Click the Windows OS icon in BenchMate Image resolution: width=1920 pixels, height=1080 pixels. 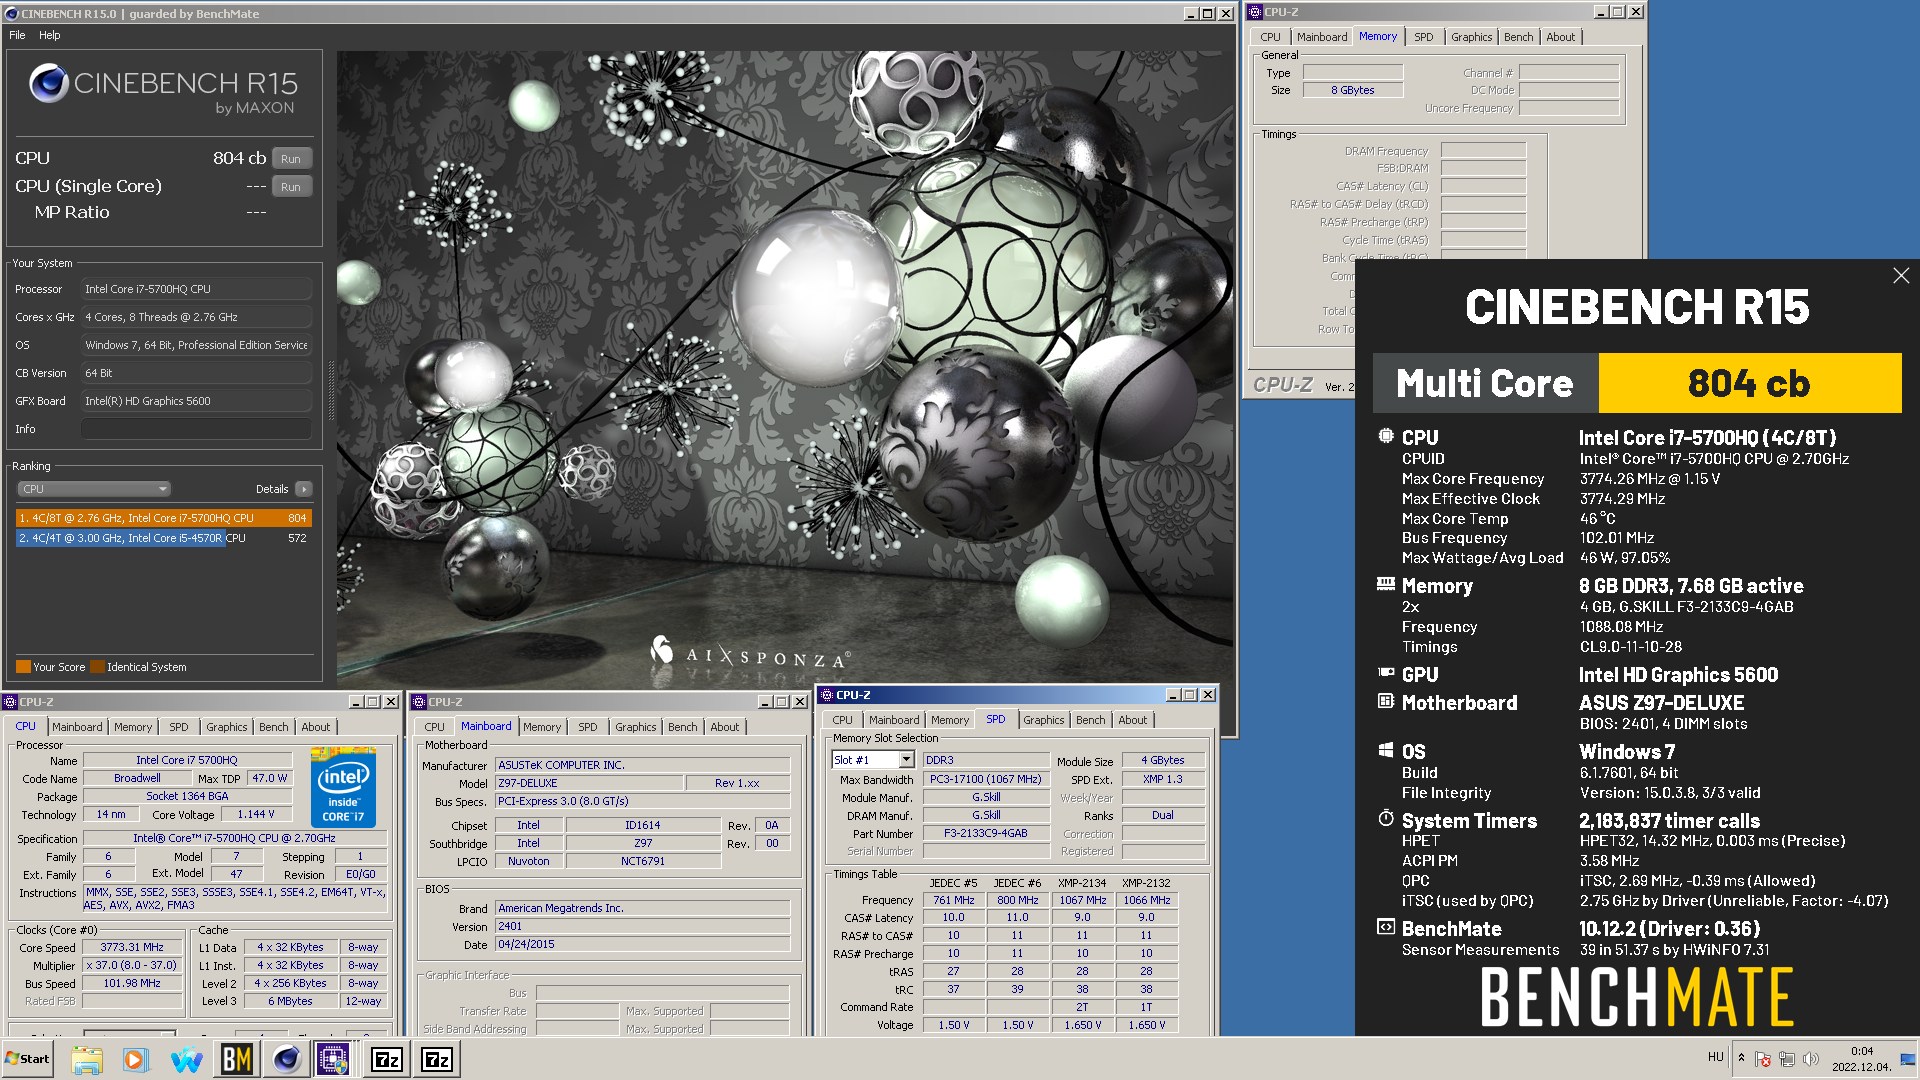click(1386, 750)
